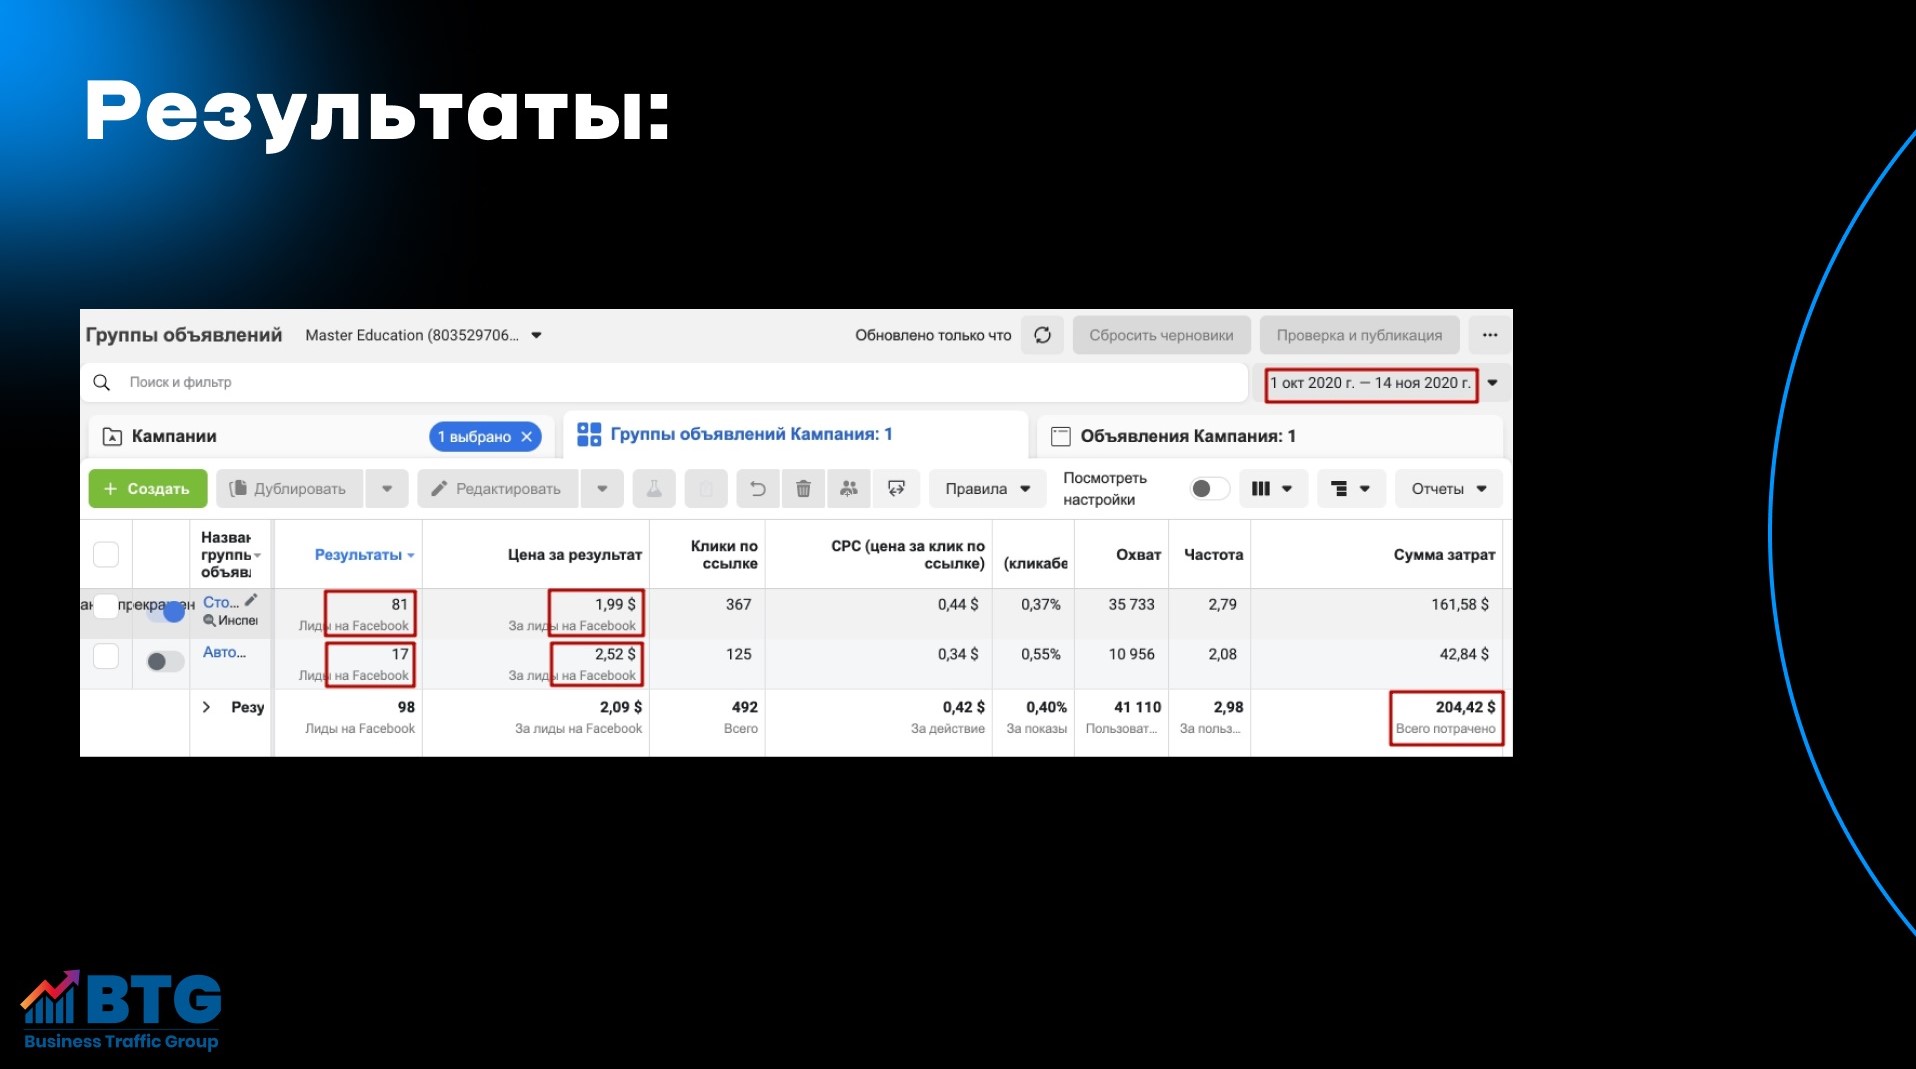Image resolution: width=1916 pixels, height=1069 pixels.
Task: Sort by the Результаты column header
Action: point(358,555)
